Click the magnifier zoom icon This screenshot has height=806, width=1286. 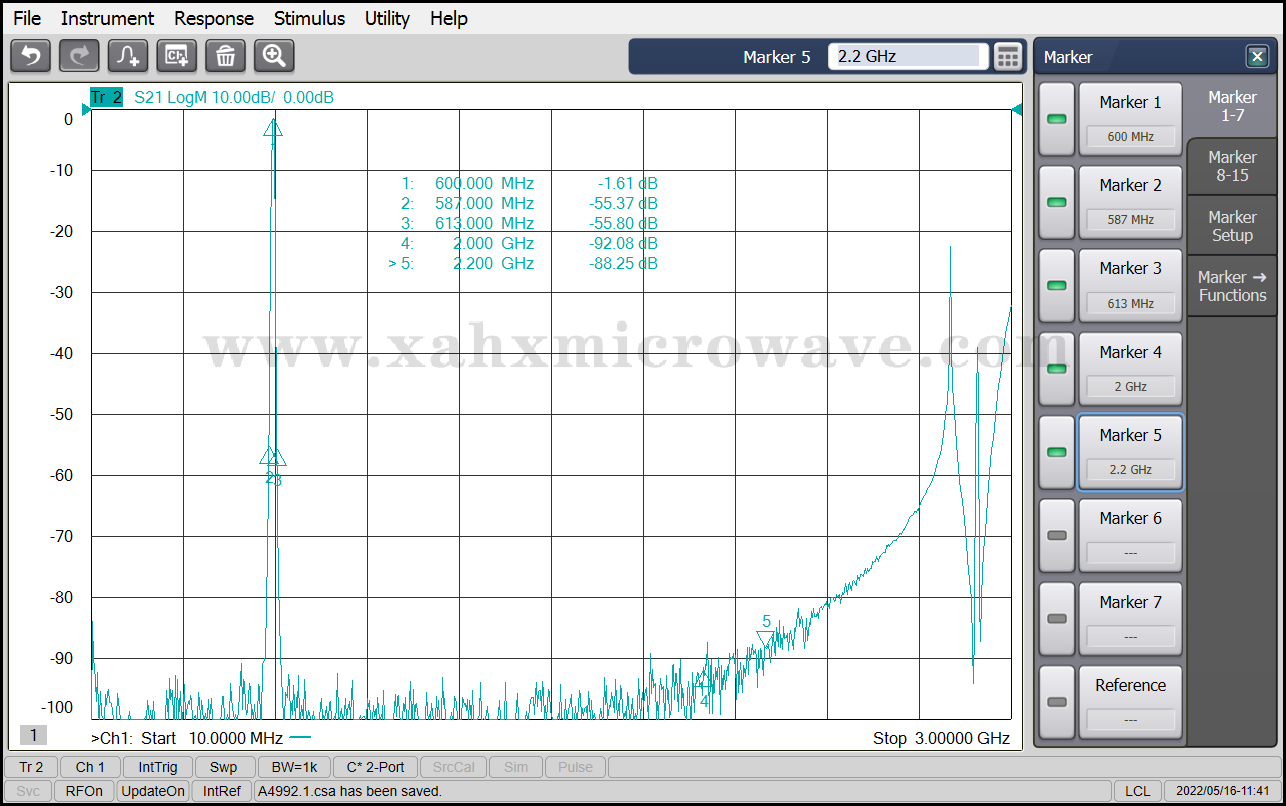(x=274, y=56)
